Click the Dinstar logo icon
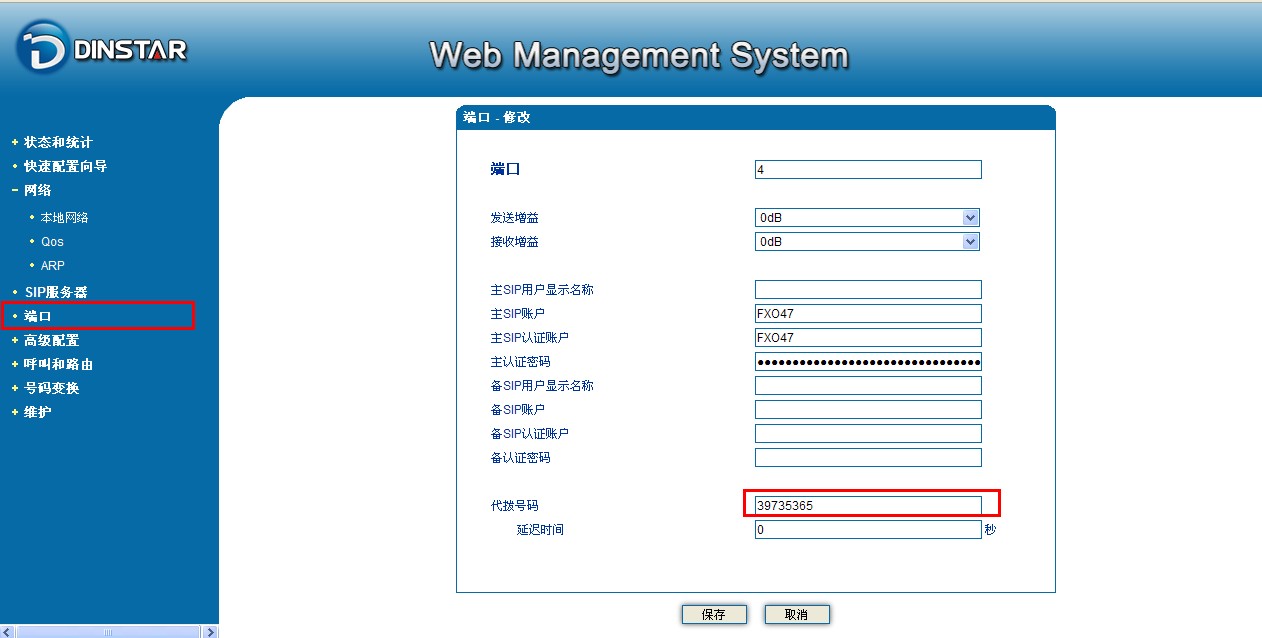Viewport: 1262px width, 638px height. click(x=43, y=48)
